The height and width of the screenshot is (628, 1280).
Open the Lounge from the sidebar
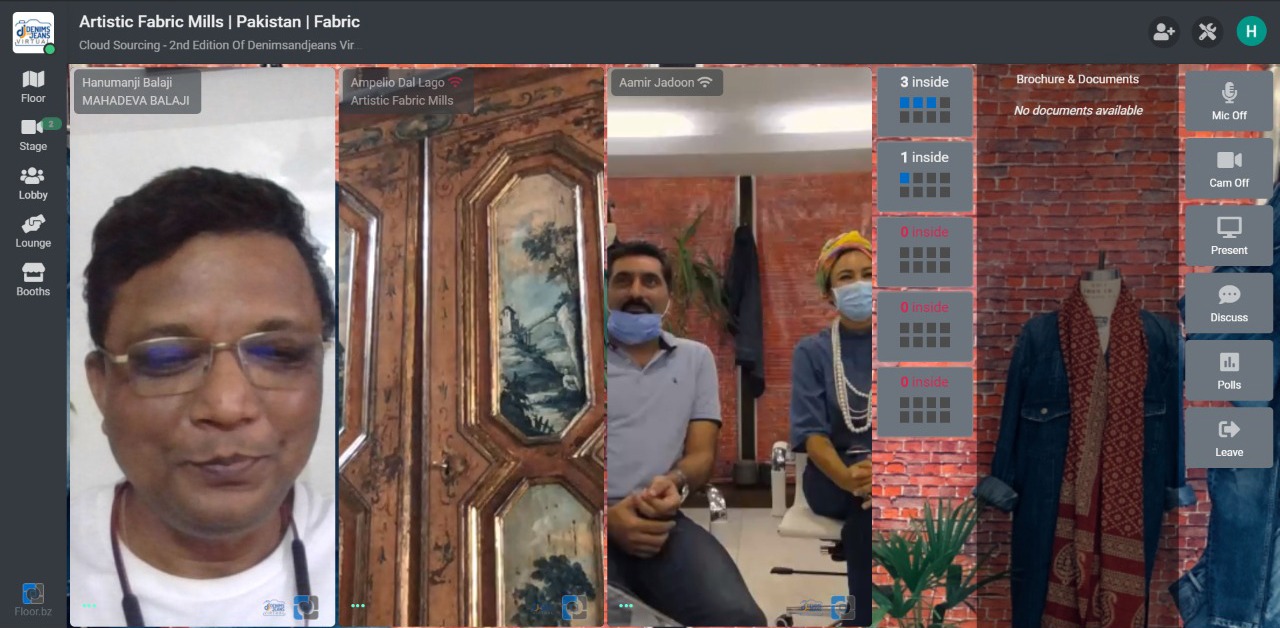(33, 232)
